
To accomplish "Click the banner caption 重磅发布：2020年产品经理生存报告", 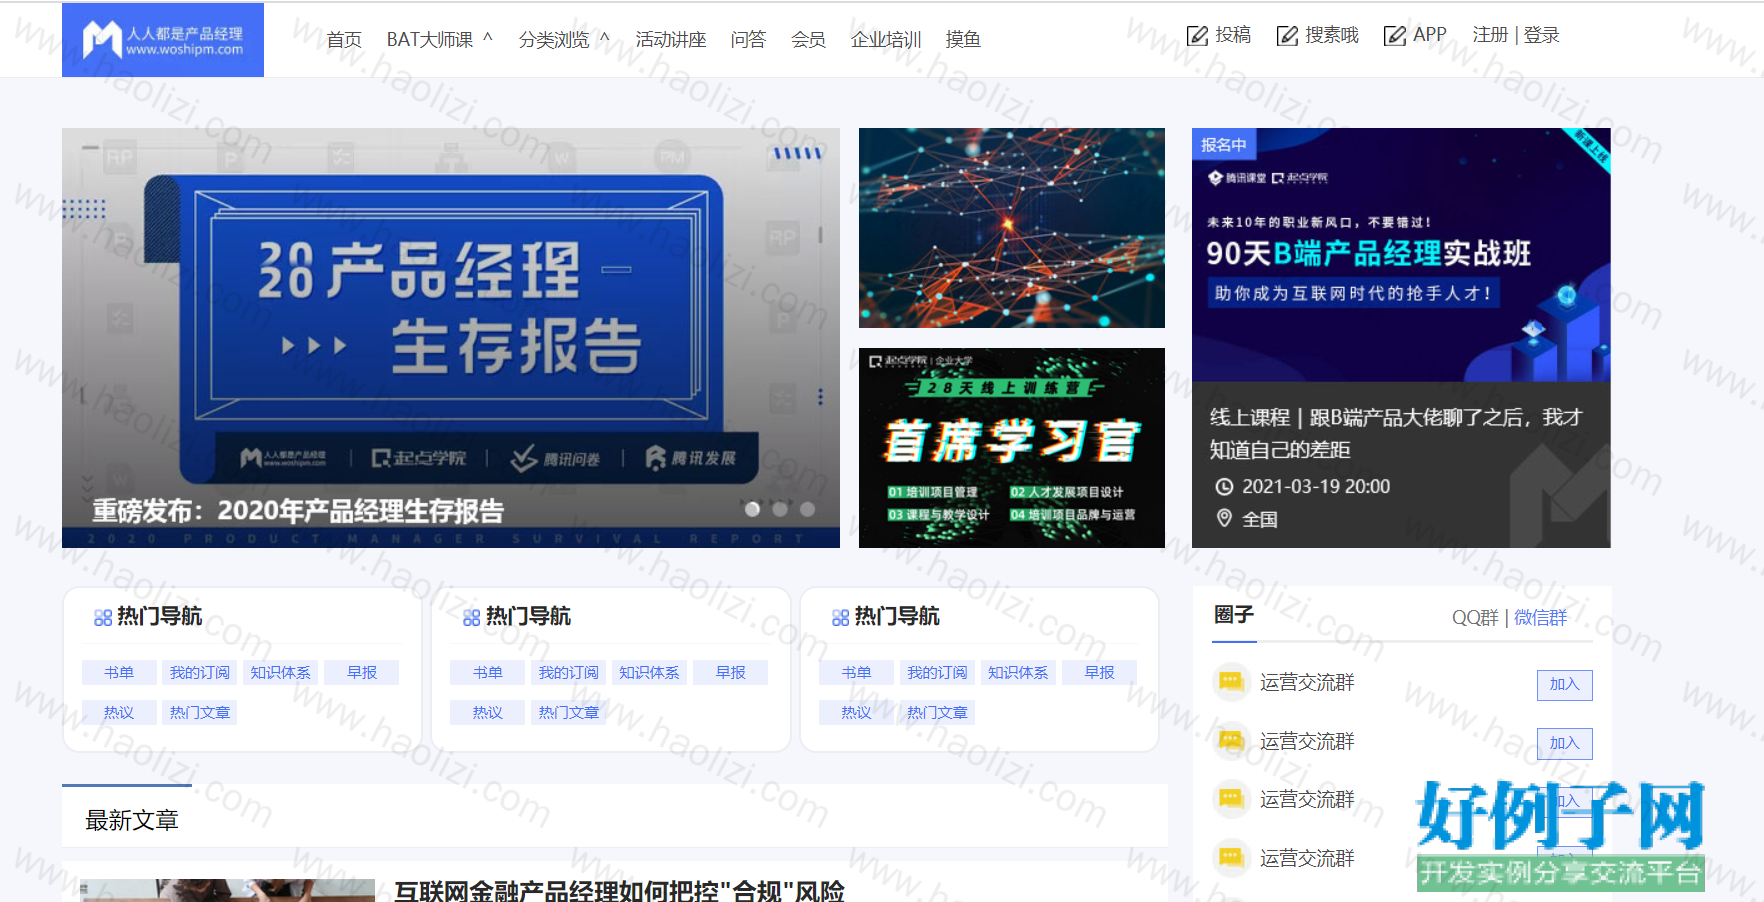I will tap(298, 511).
